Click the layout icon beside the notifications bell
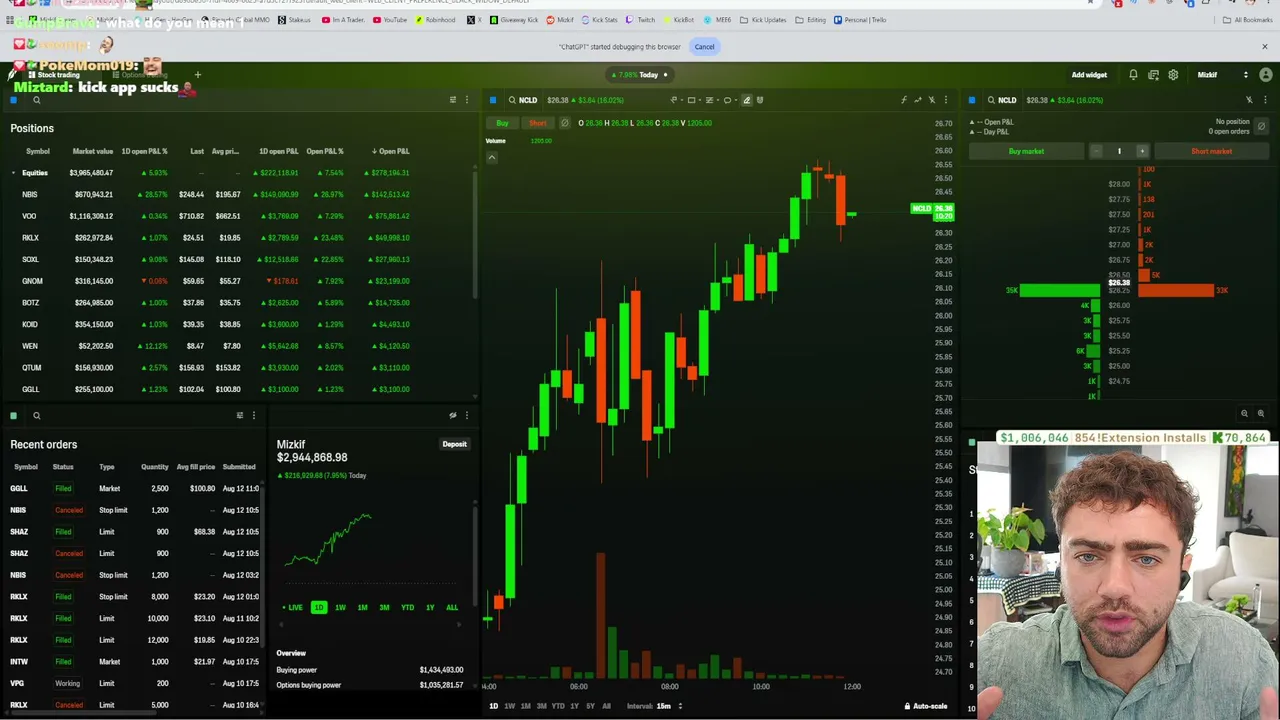 coord(1153,75)
